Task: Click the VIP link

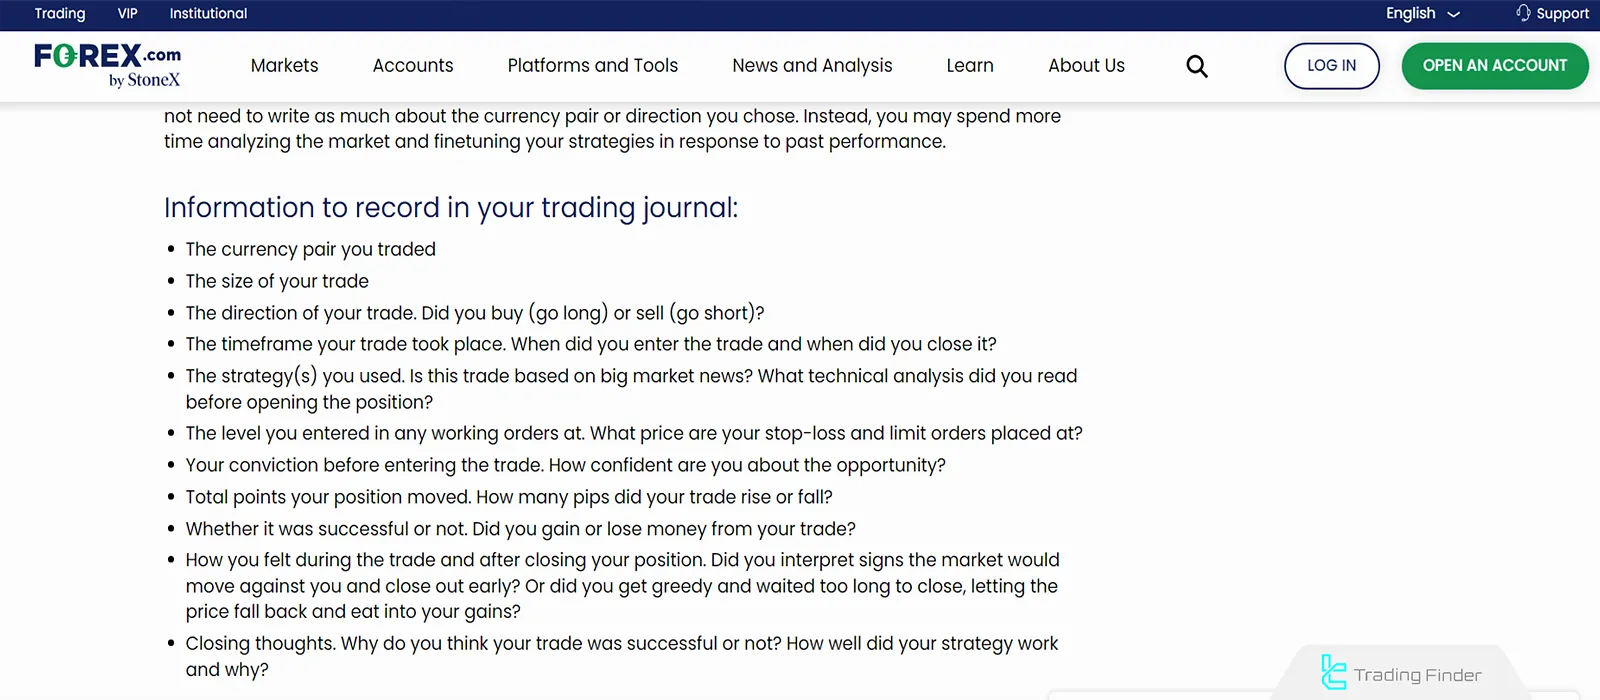Action: click(x=126, y=13)
